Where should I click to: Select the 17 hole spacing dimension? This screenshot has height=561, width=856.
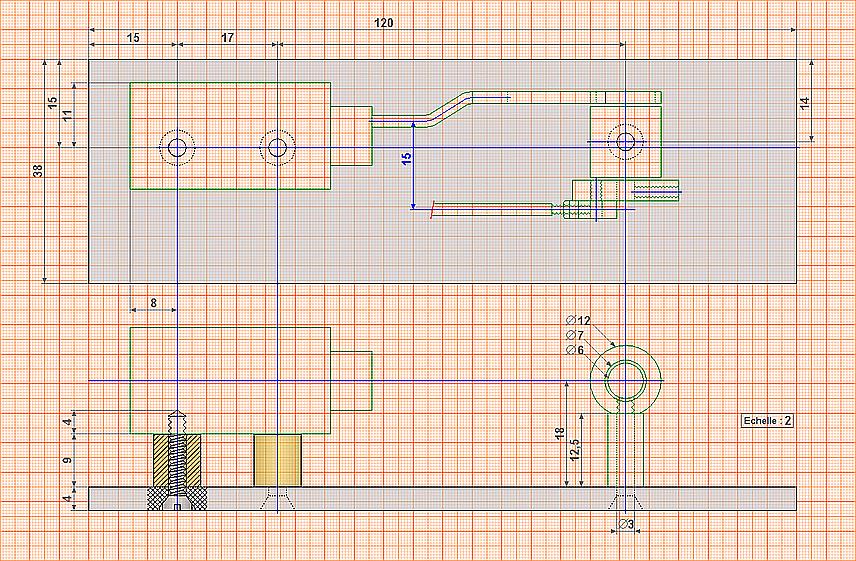point(227,37)
